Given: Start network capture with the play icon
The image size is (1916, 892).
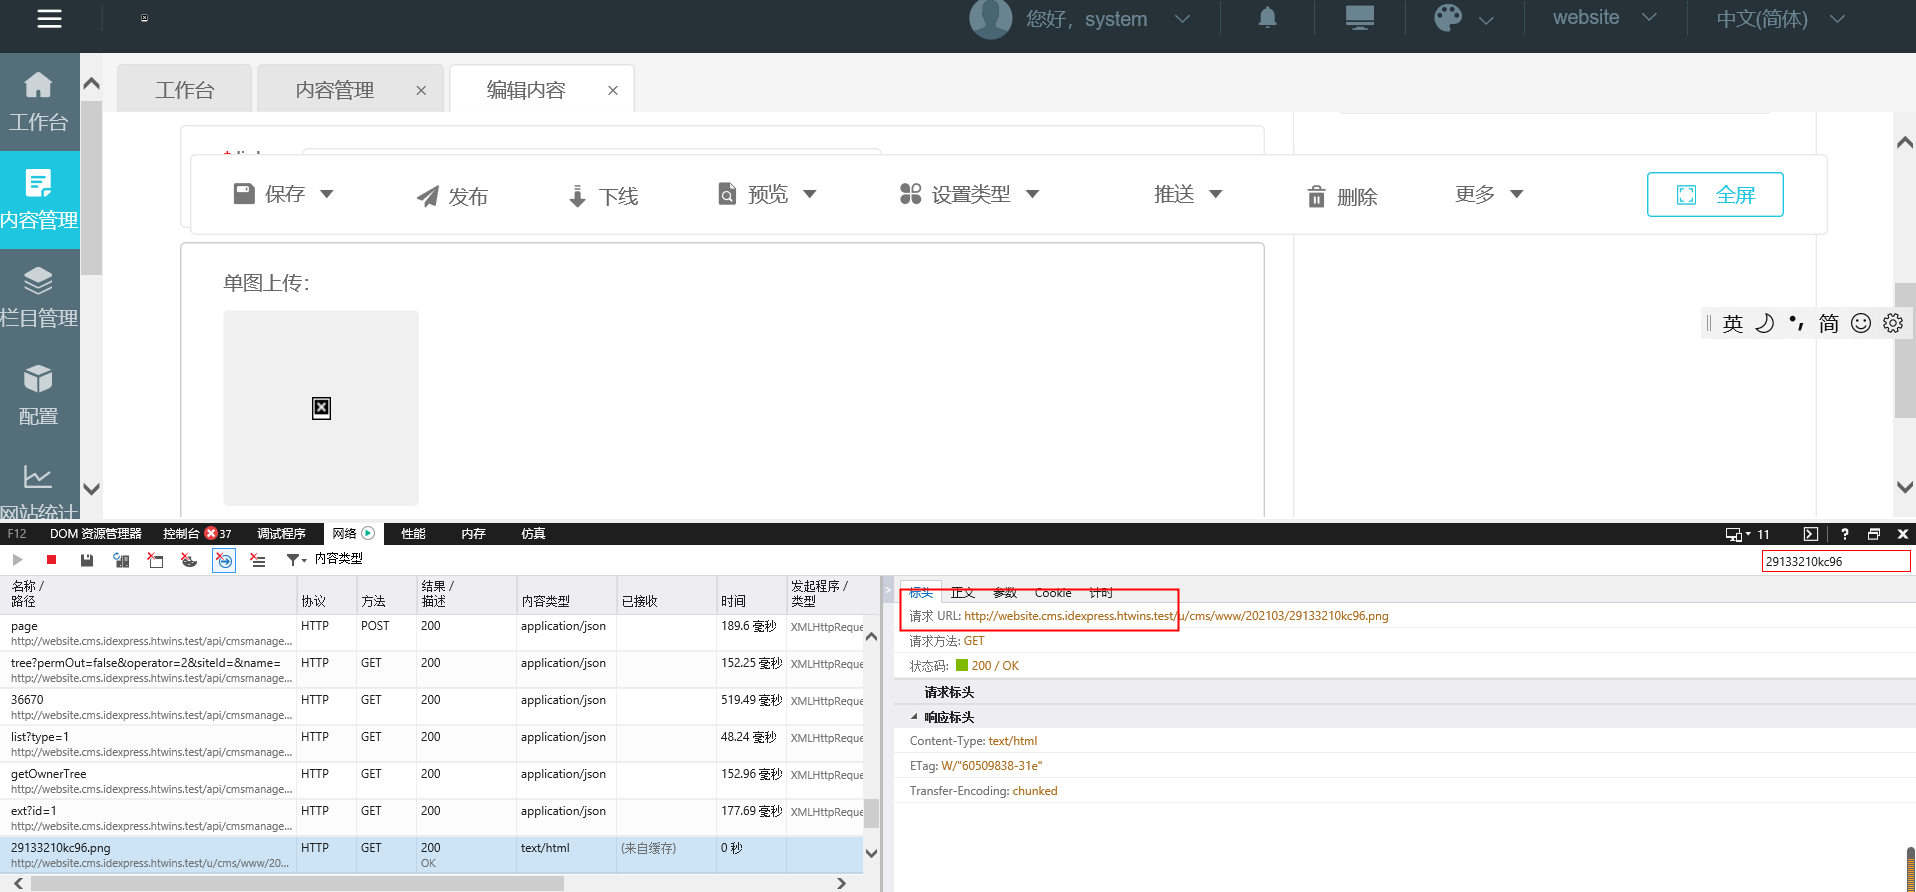Looking at the screenshot, I should pyautogui.click(x=17, y=560).
